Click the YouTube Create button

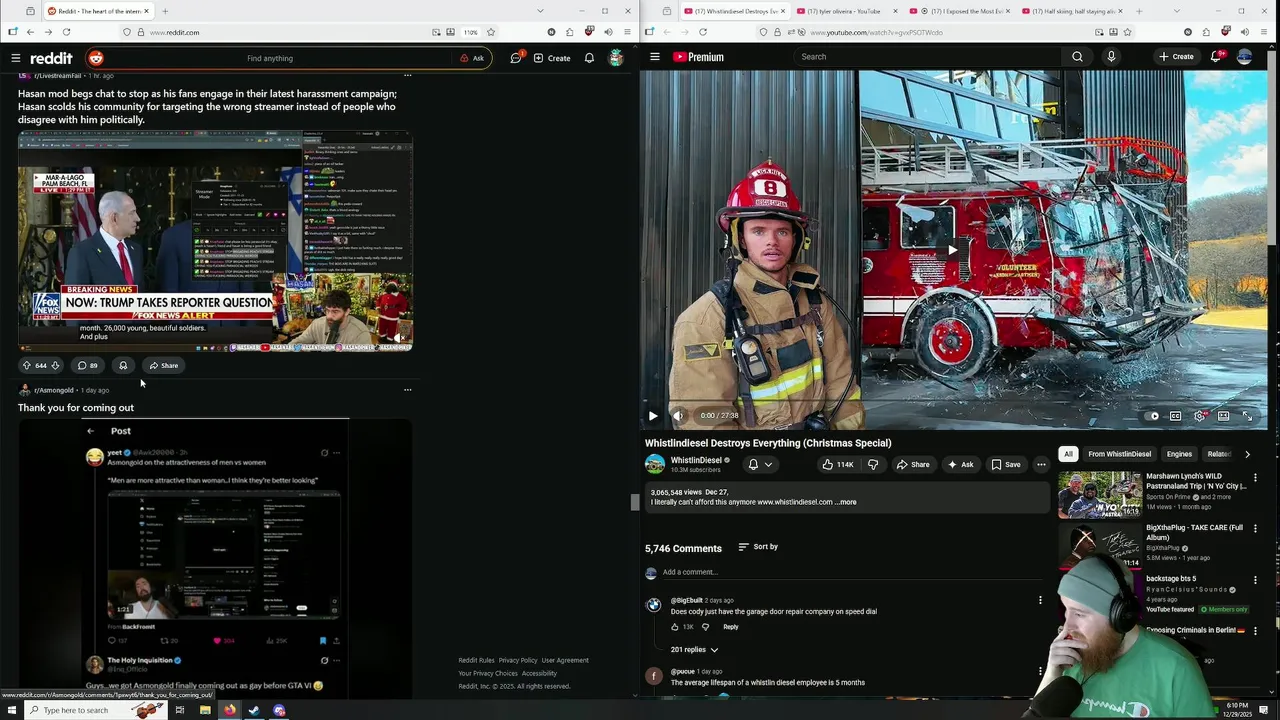pyautogui.click(x=1176, y=57)
